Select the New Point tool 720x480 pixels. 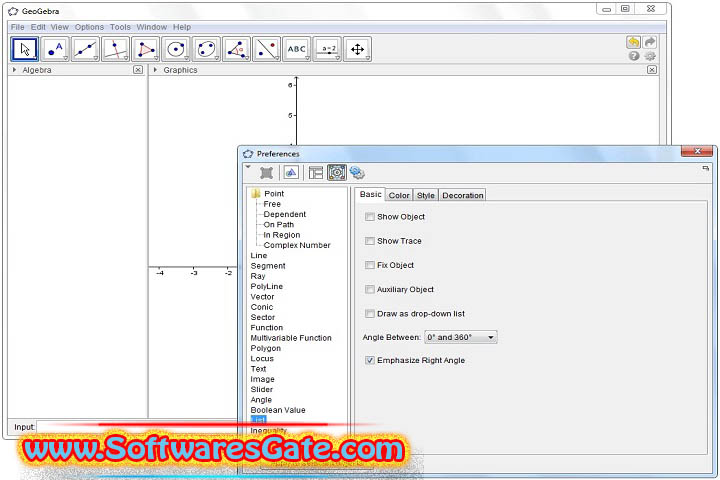(x=55, y=49)
